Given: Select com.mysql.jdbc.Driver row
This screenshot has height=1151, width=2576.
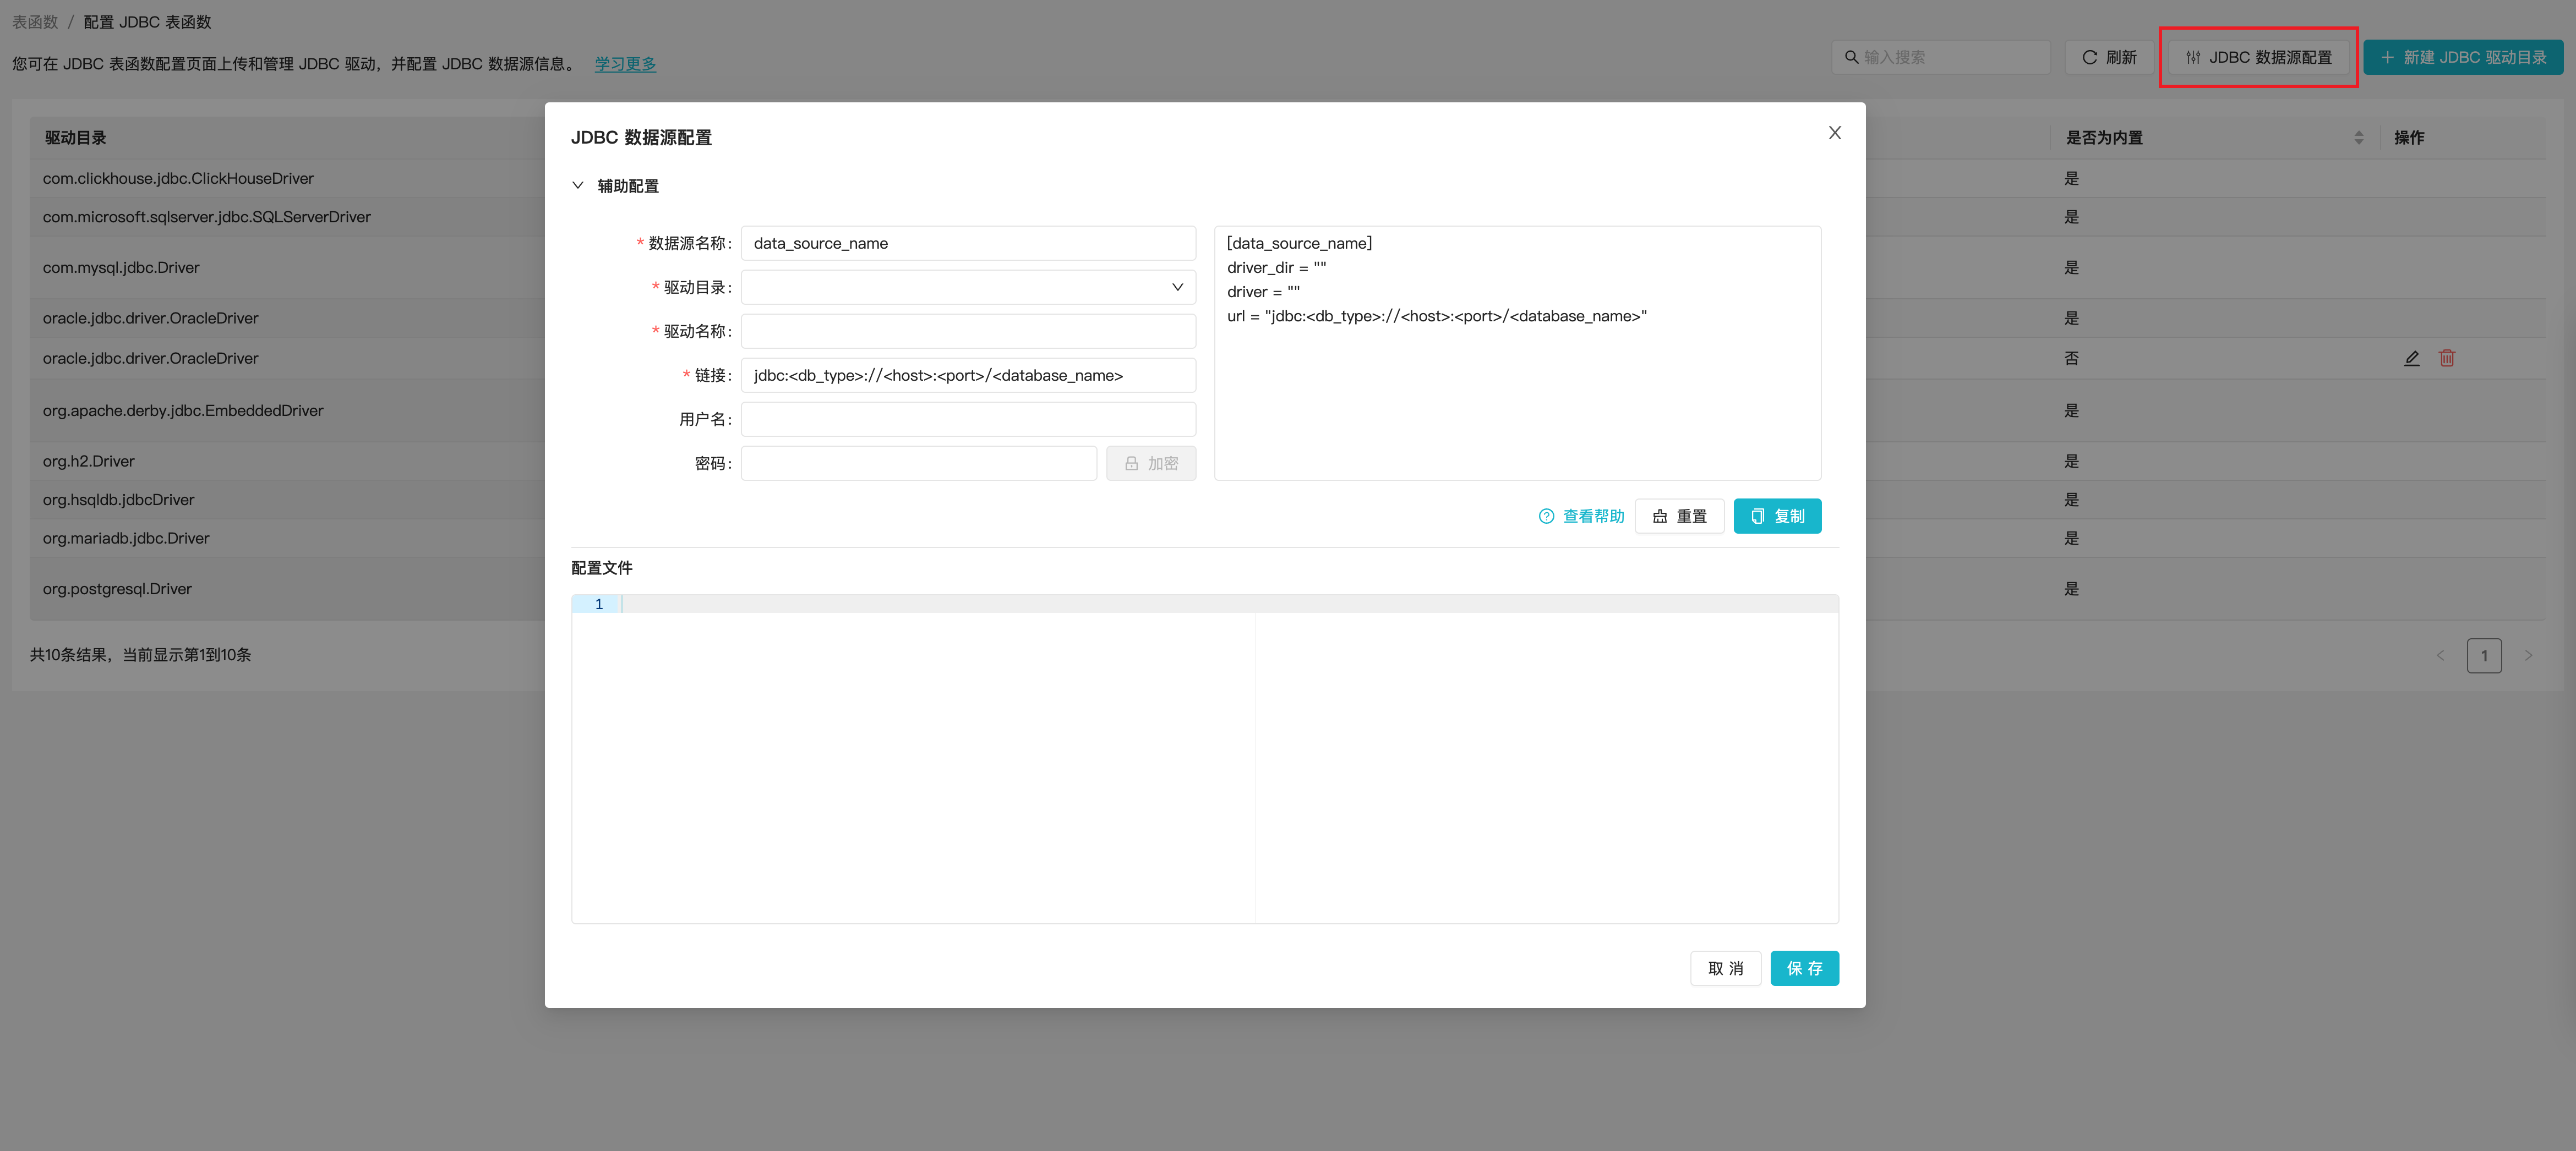Looking at the screenshot, I should [1288, 267].
